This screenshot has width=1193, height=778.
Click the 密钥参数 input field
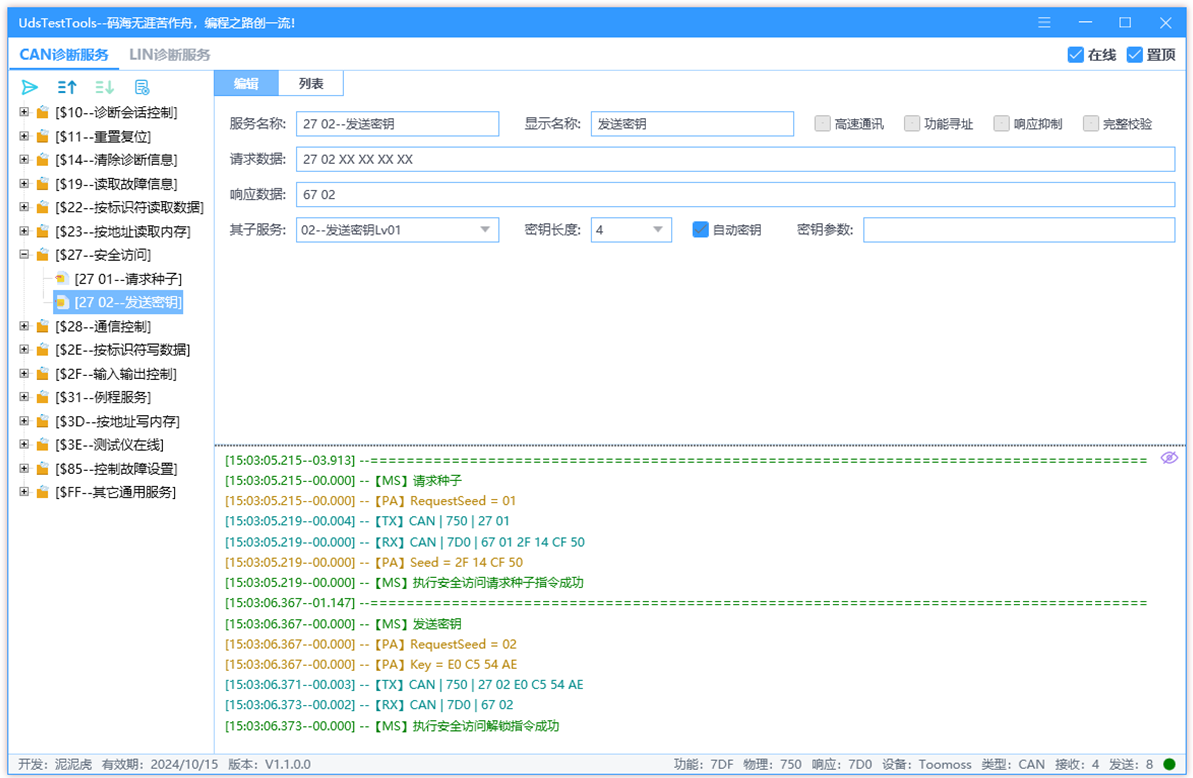1019,230
